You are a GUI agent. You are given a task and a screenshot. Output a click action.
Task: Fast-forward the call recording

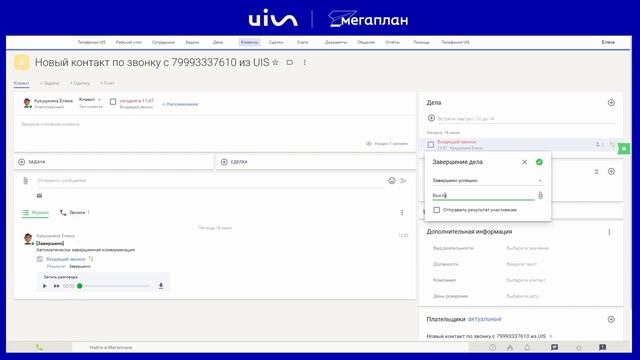tap(56, 286)
